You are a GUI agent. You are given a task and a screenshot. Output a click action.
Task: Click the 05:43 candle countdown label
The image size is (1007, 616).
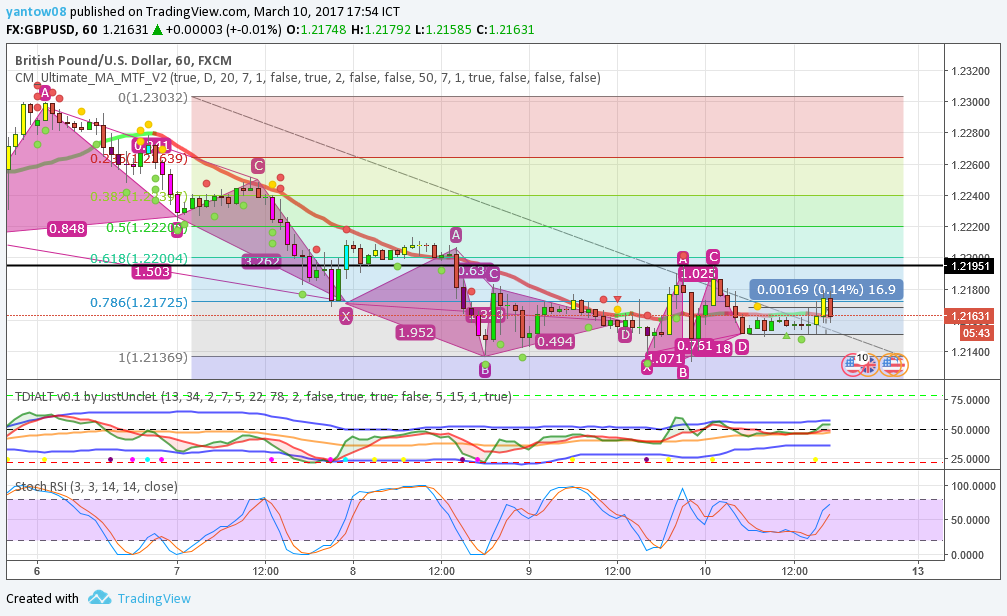[x=977, y=333]
